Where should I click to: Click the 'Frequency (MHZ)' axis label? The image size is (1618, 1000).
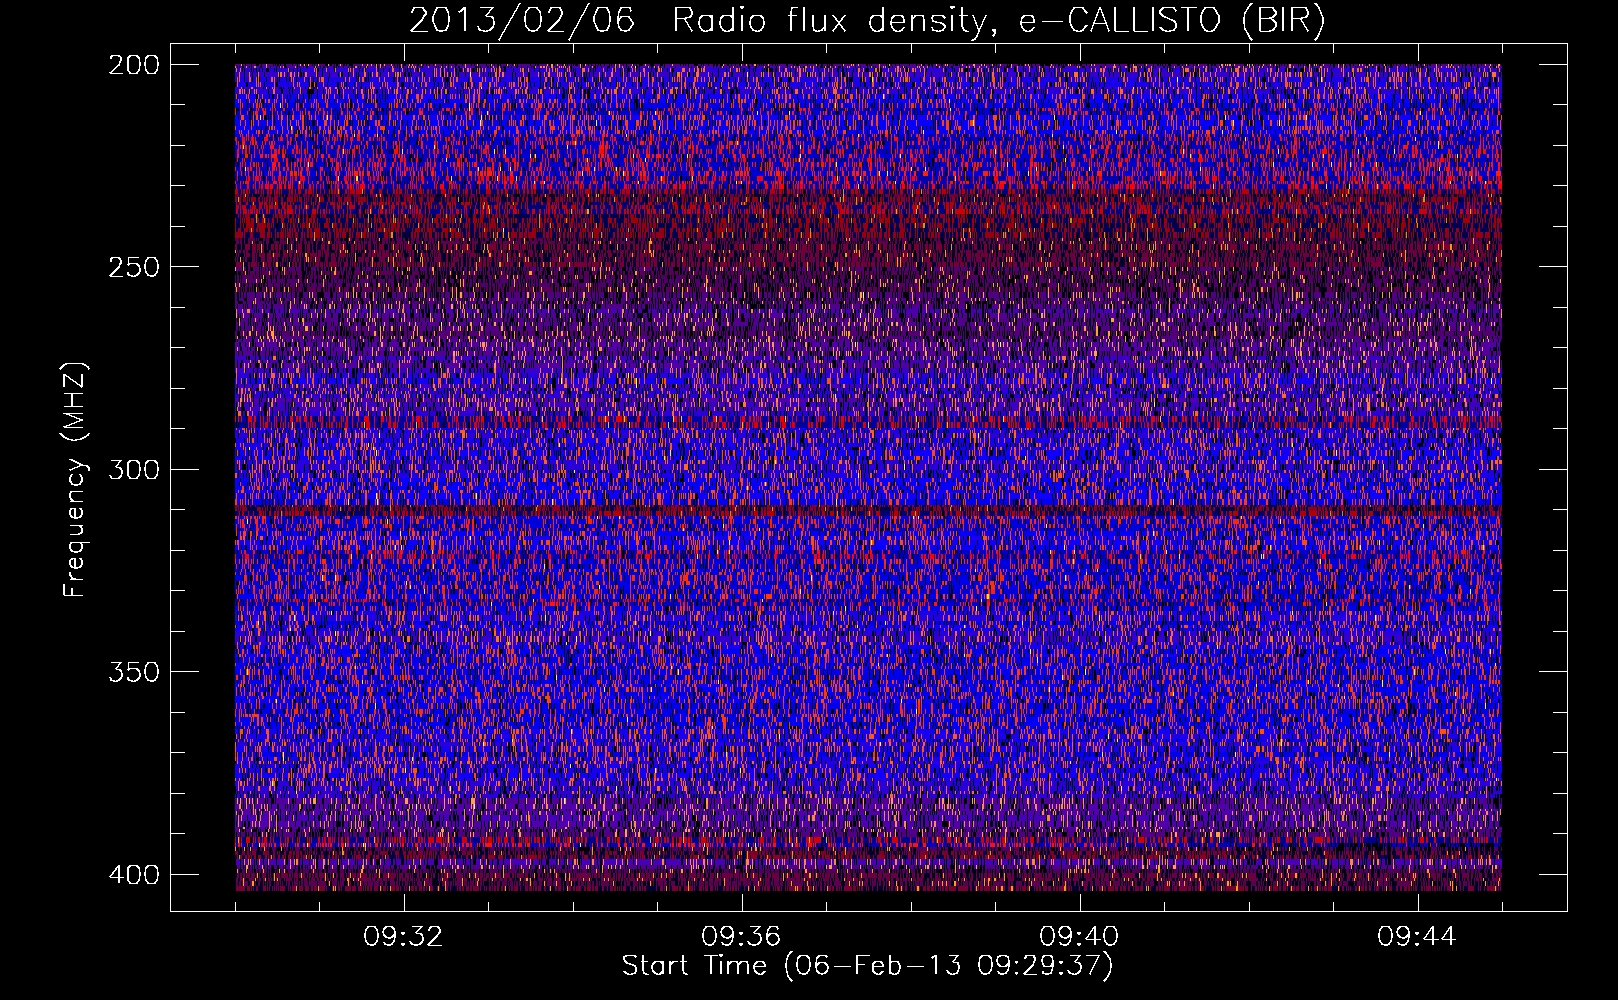(75, 480)
